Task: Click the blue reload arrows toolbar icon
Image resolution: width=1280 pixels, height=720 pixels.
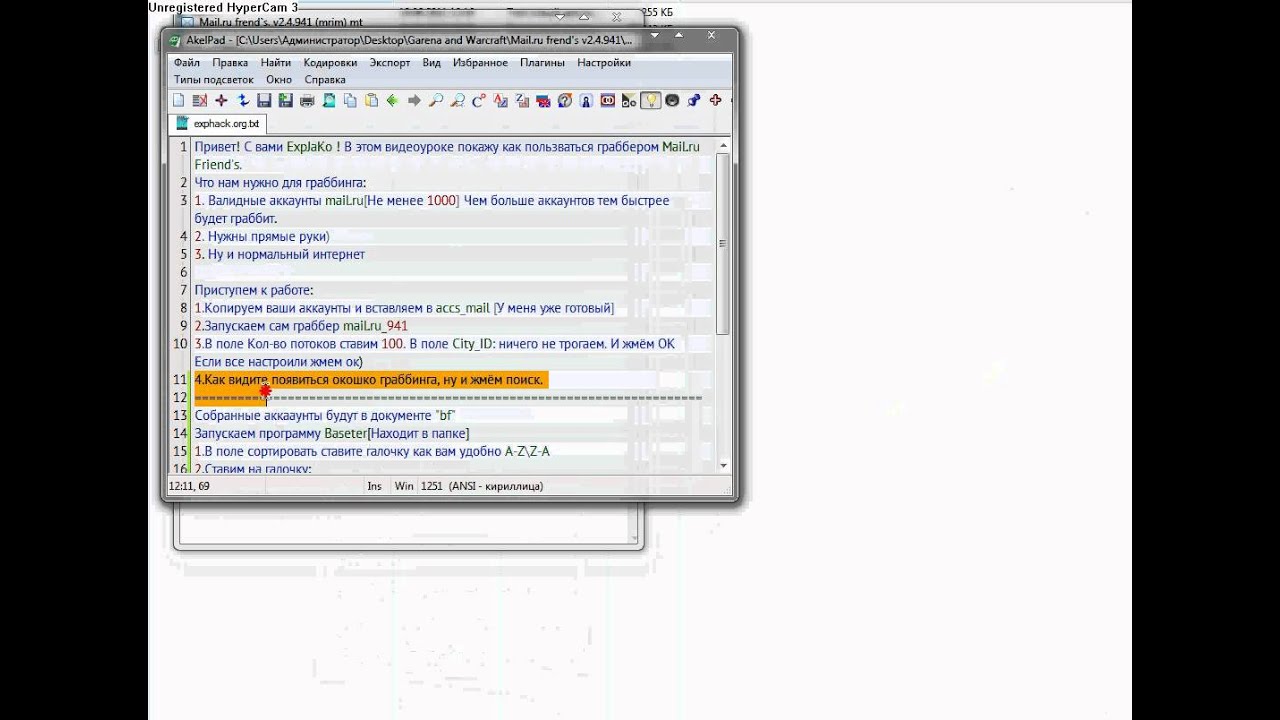Action: [x=243, y=100]
